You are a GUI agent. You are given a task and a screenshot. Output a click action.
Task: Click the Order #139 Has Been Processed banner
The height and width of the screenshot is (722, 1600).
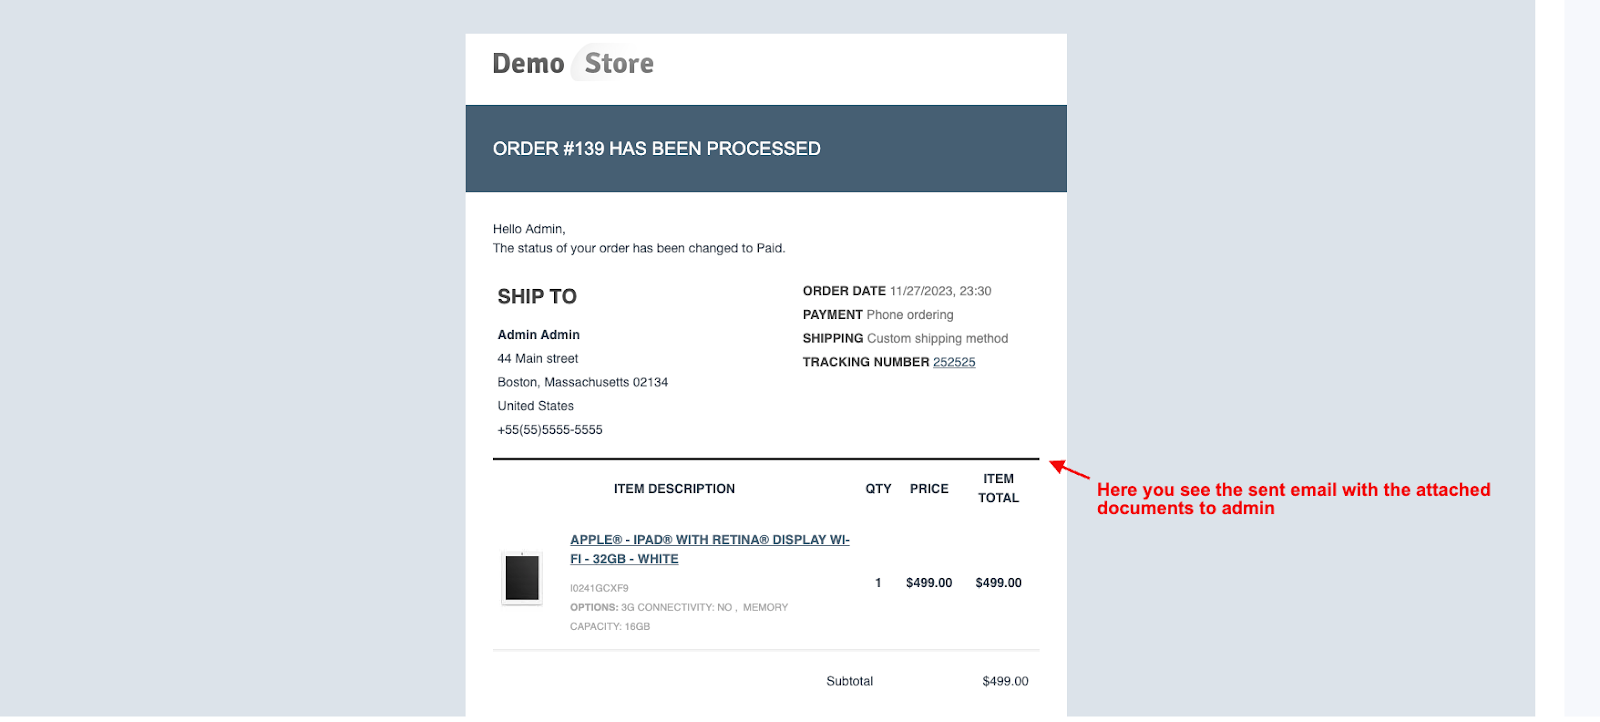coord(656,149)
